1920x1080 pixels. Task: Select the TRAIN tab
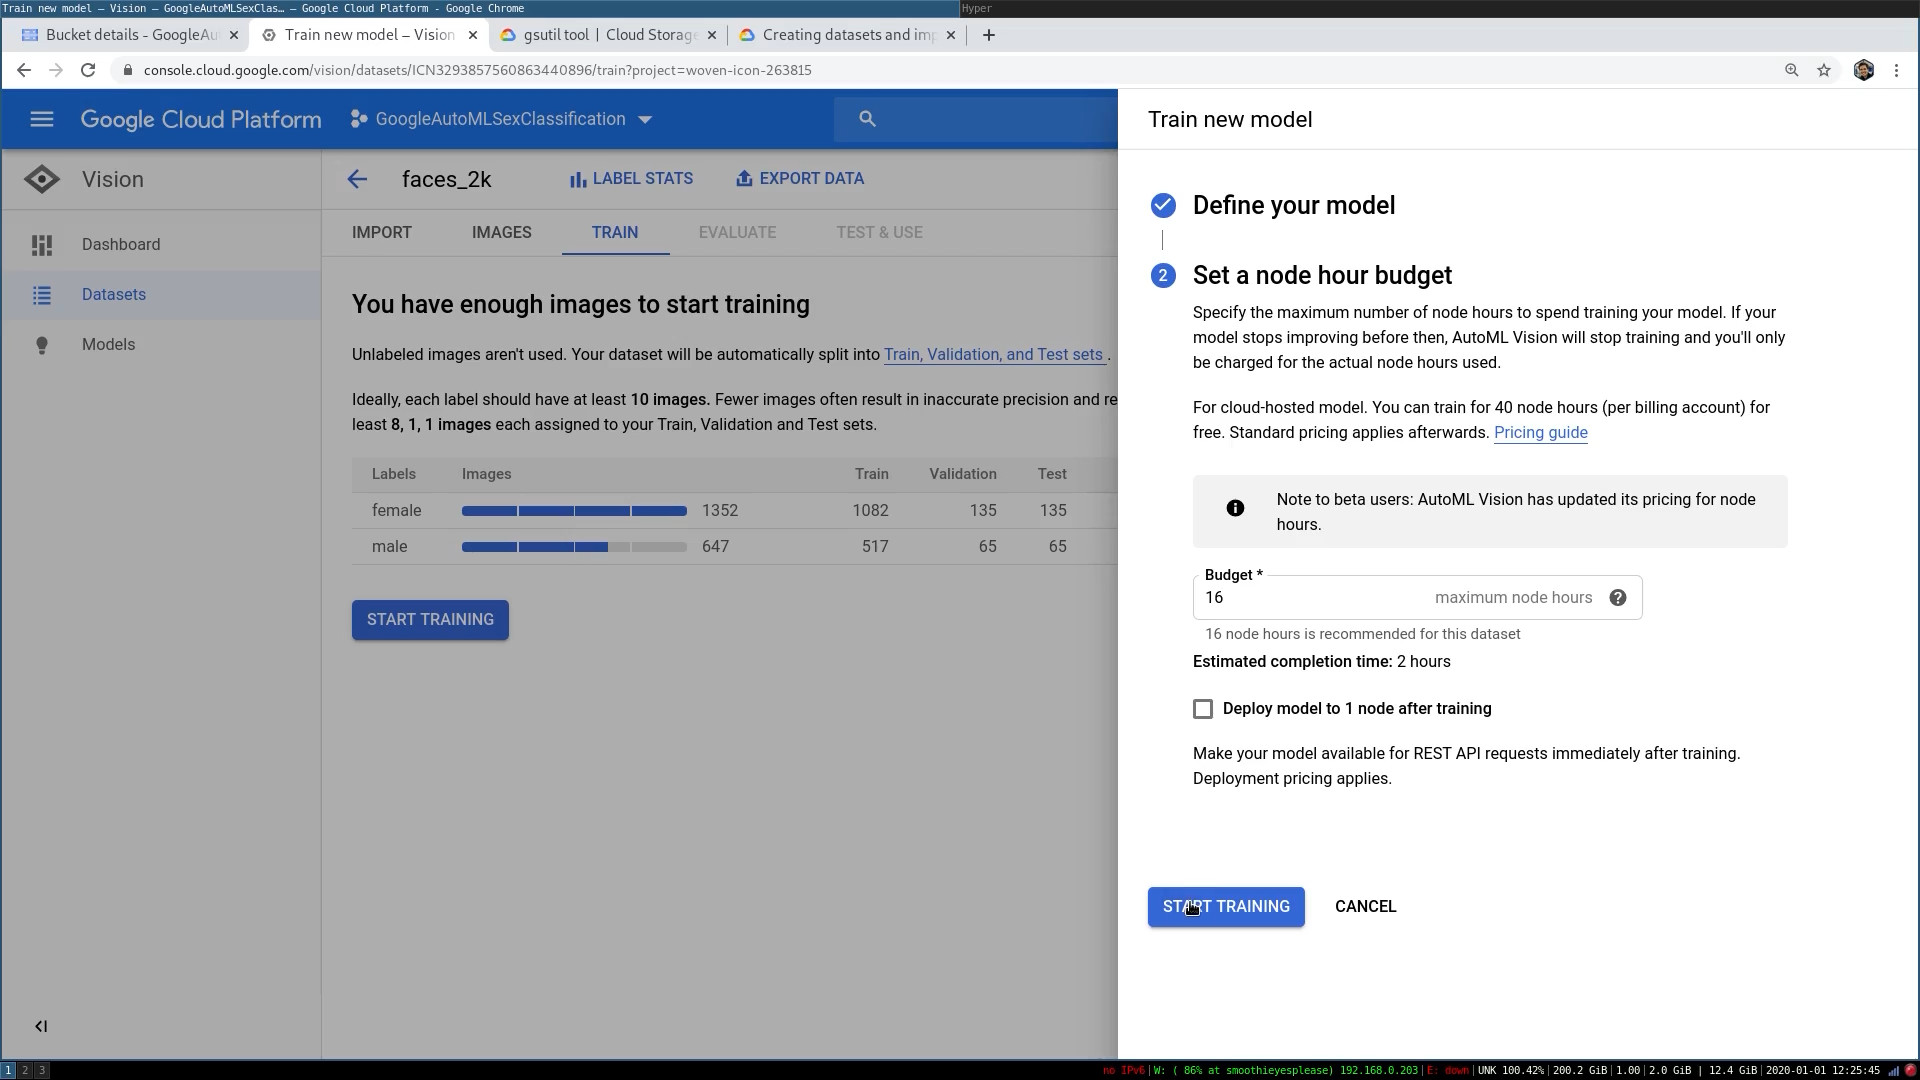pyautogui.click(x=613, y=232)
